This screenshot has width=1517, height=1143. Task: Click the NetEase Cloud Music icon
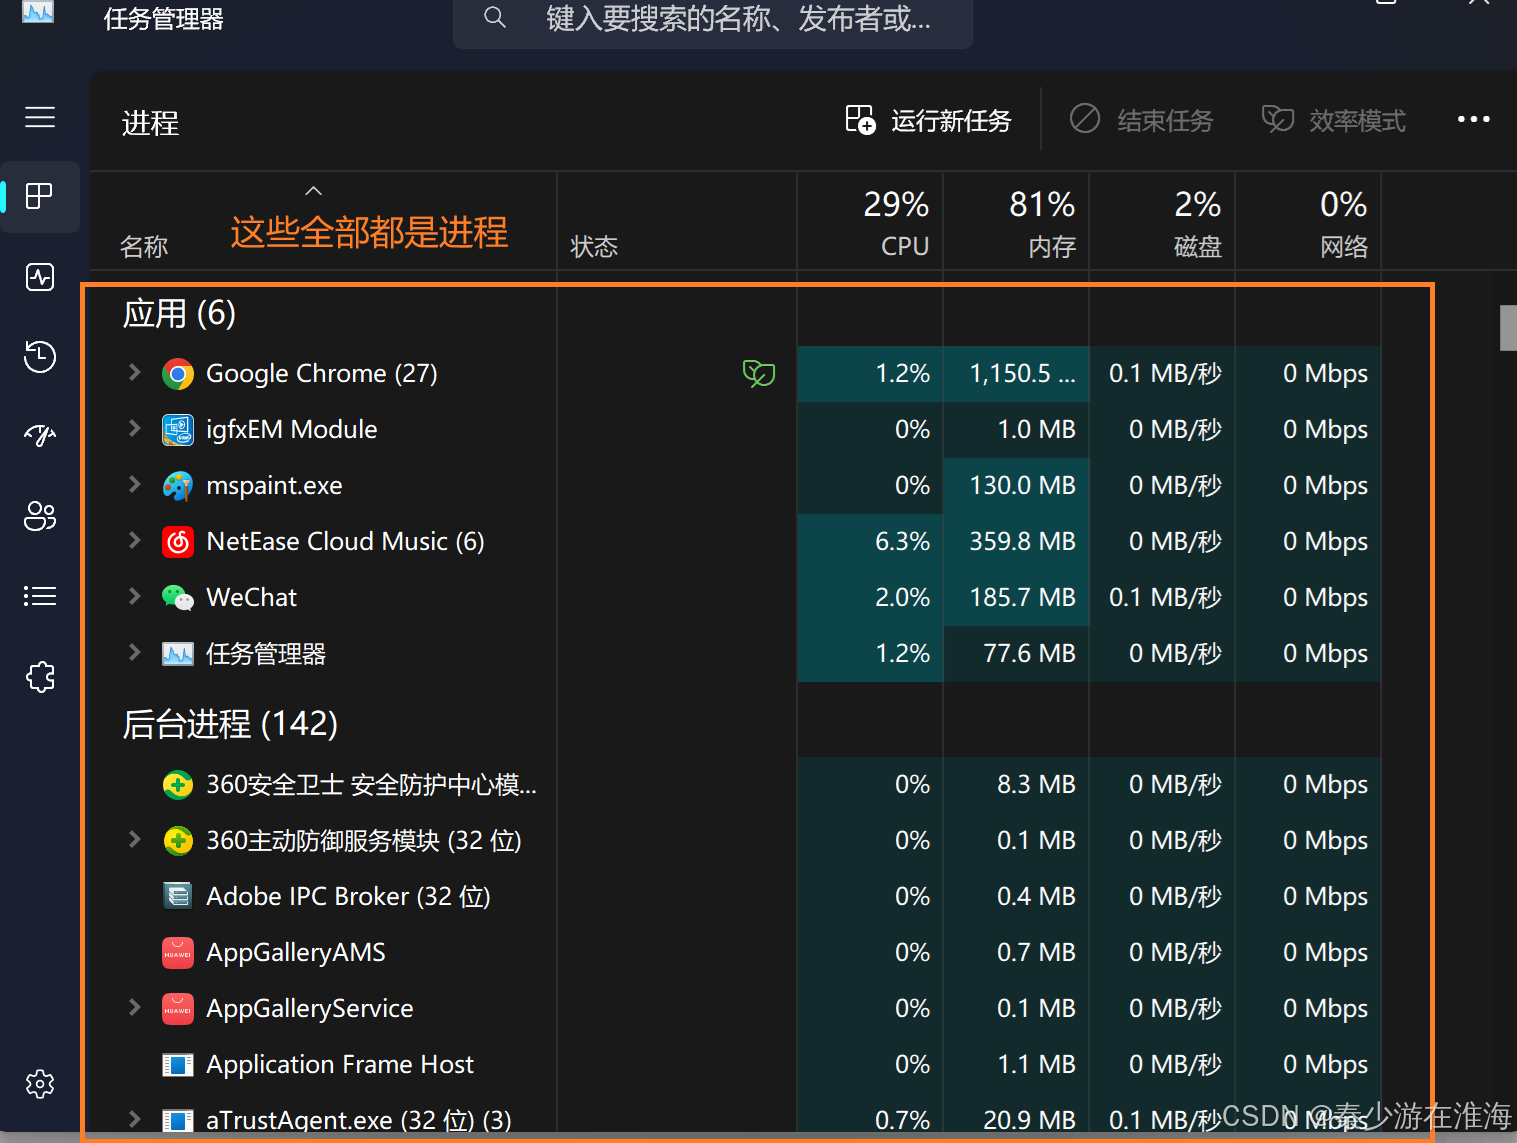pyautogui.click(x=178, y=542)
